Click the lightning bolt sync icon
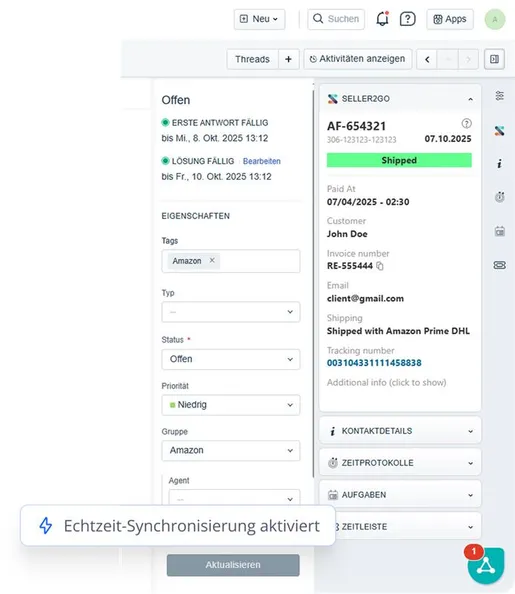Image resolution: width=515 pixels, height=594 pixels. 46,526
